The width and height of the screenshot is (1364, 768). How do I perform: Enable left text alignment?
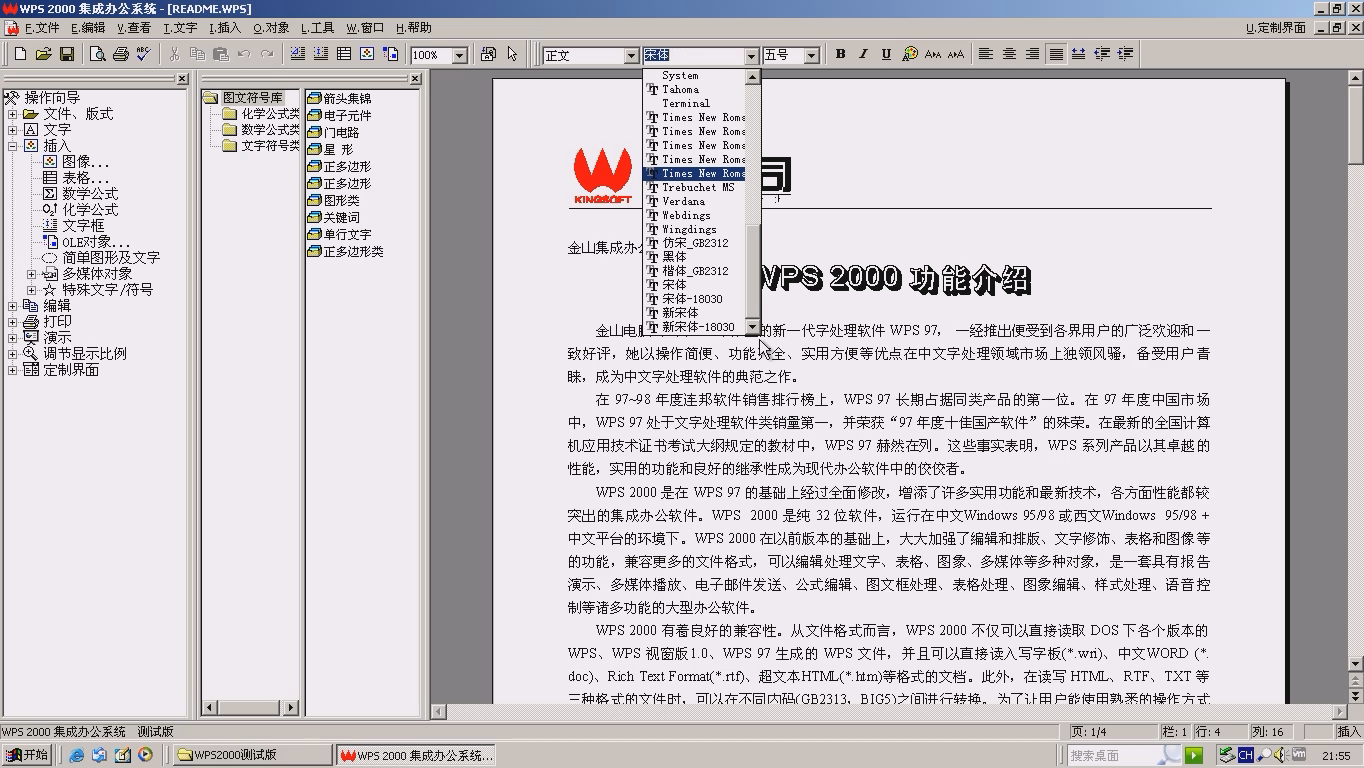click(986, 54)
